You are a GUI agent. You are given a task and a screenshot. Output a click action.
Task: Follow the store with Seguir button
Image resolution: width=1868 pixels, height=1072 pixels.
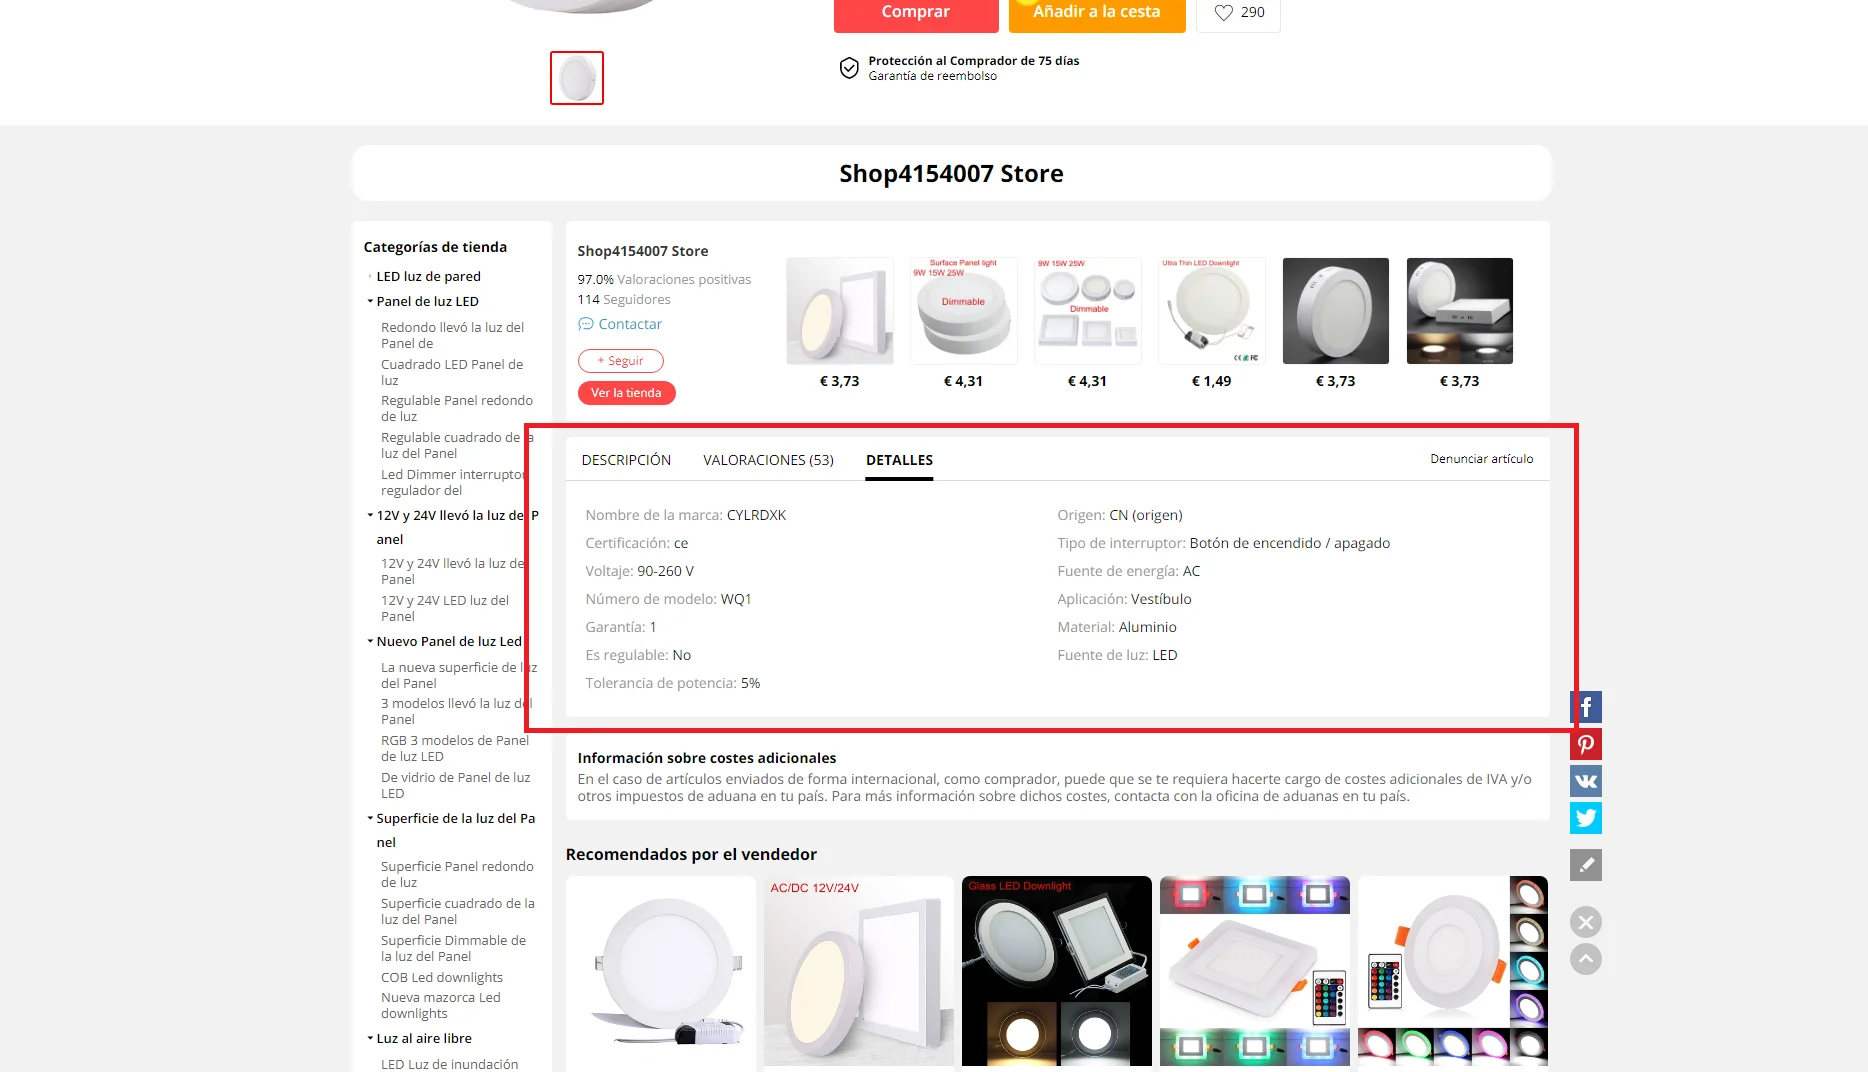coord(620,361)
